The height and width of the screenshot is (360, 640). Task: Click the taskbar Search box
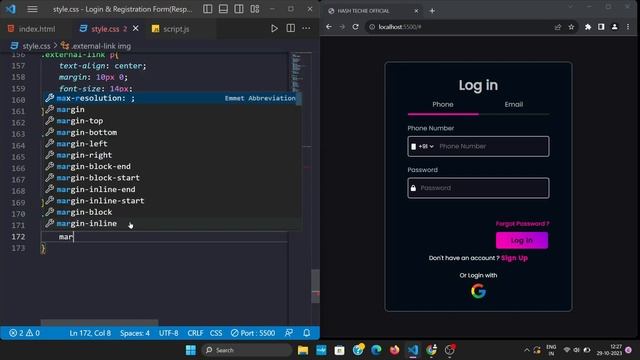click(x=247, y=350)
